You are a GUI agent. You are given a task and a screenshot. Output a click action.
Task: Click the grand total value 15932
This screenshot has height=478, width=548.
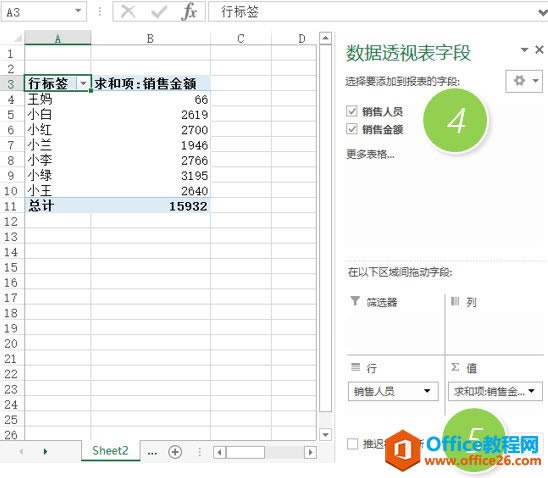click(151, 206)
